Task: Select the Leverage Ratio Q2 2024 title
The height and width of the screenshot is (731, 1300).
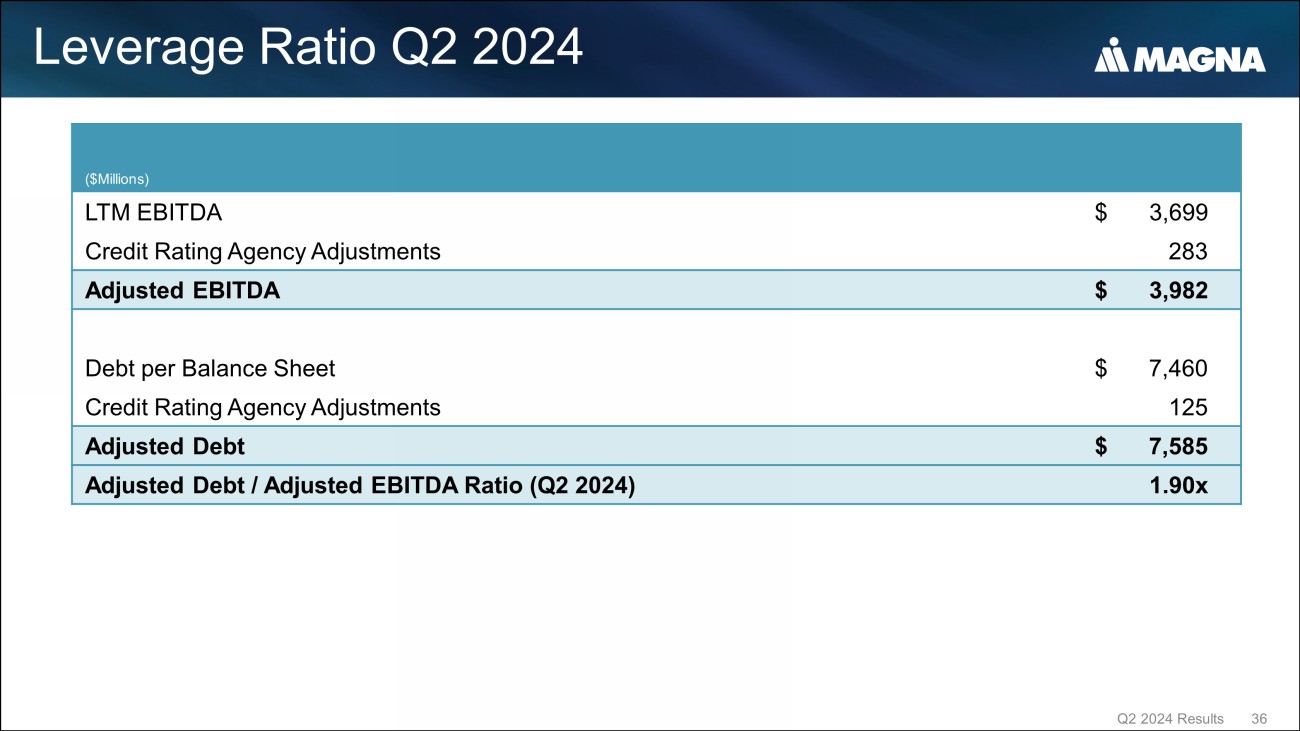Action: [x=308, y=48]
